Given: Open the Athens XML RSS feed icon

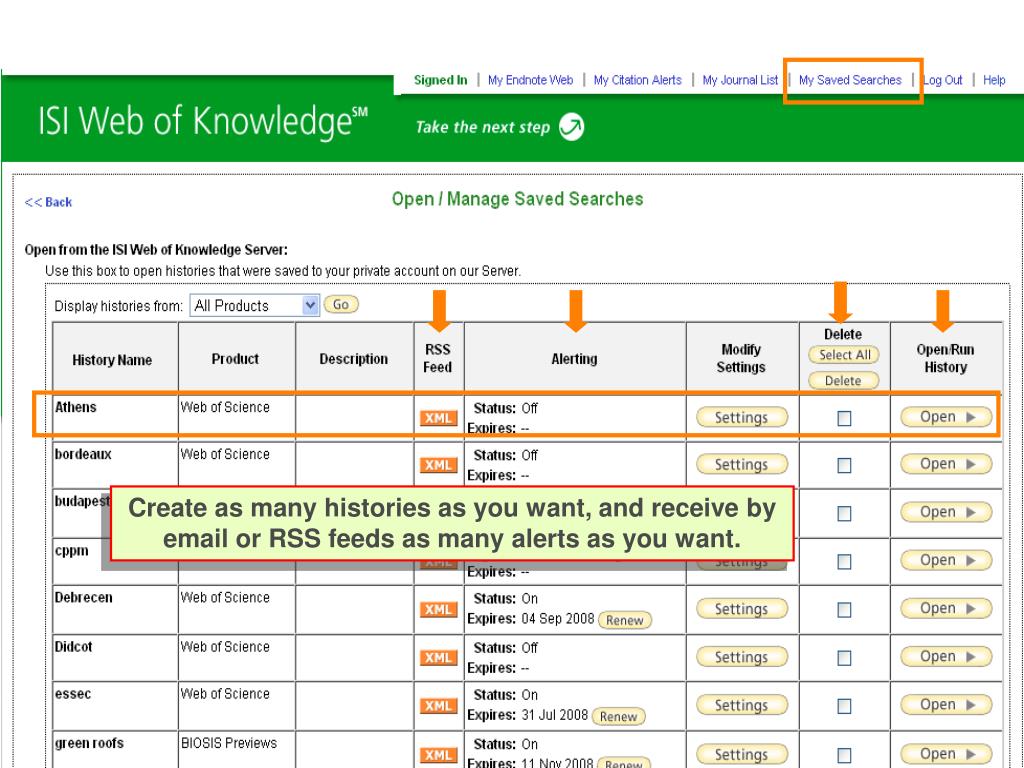Looking at the screenshot, I should (438, 418).
